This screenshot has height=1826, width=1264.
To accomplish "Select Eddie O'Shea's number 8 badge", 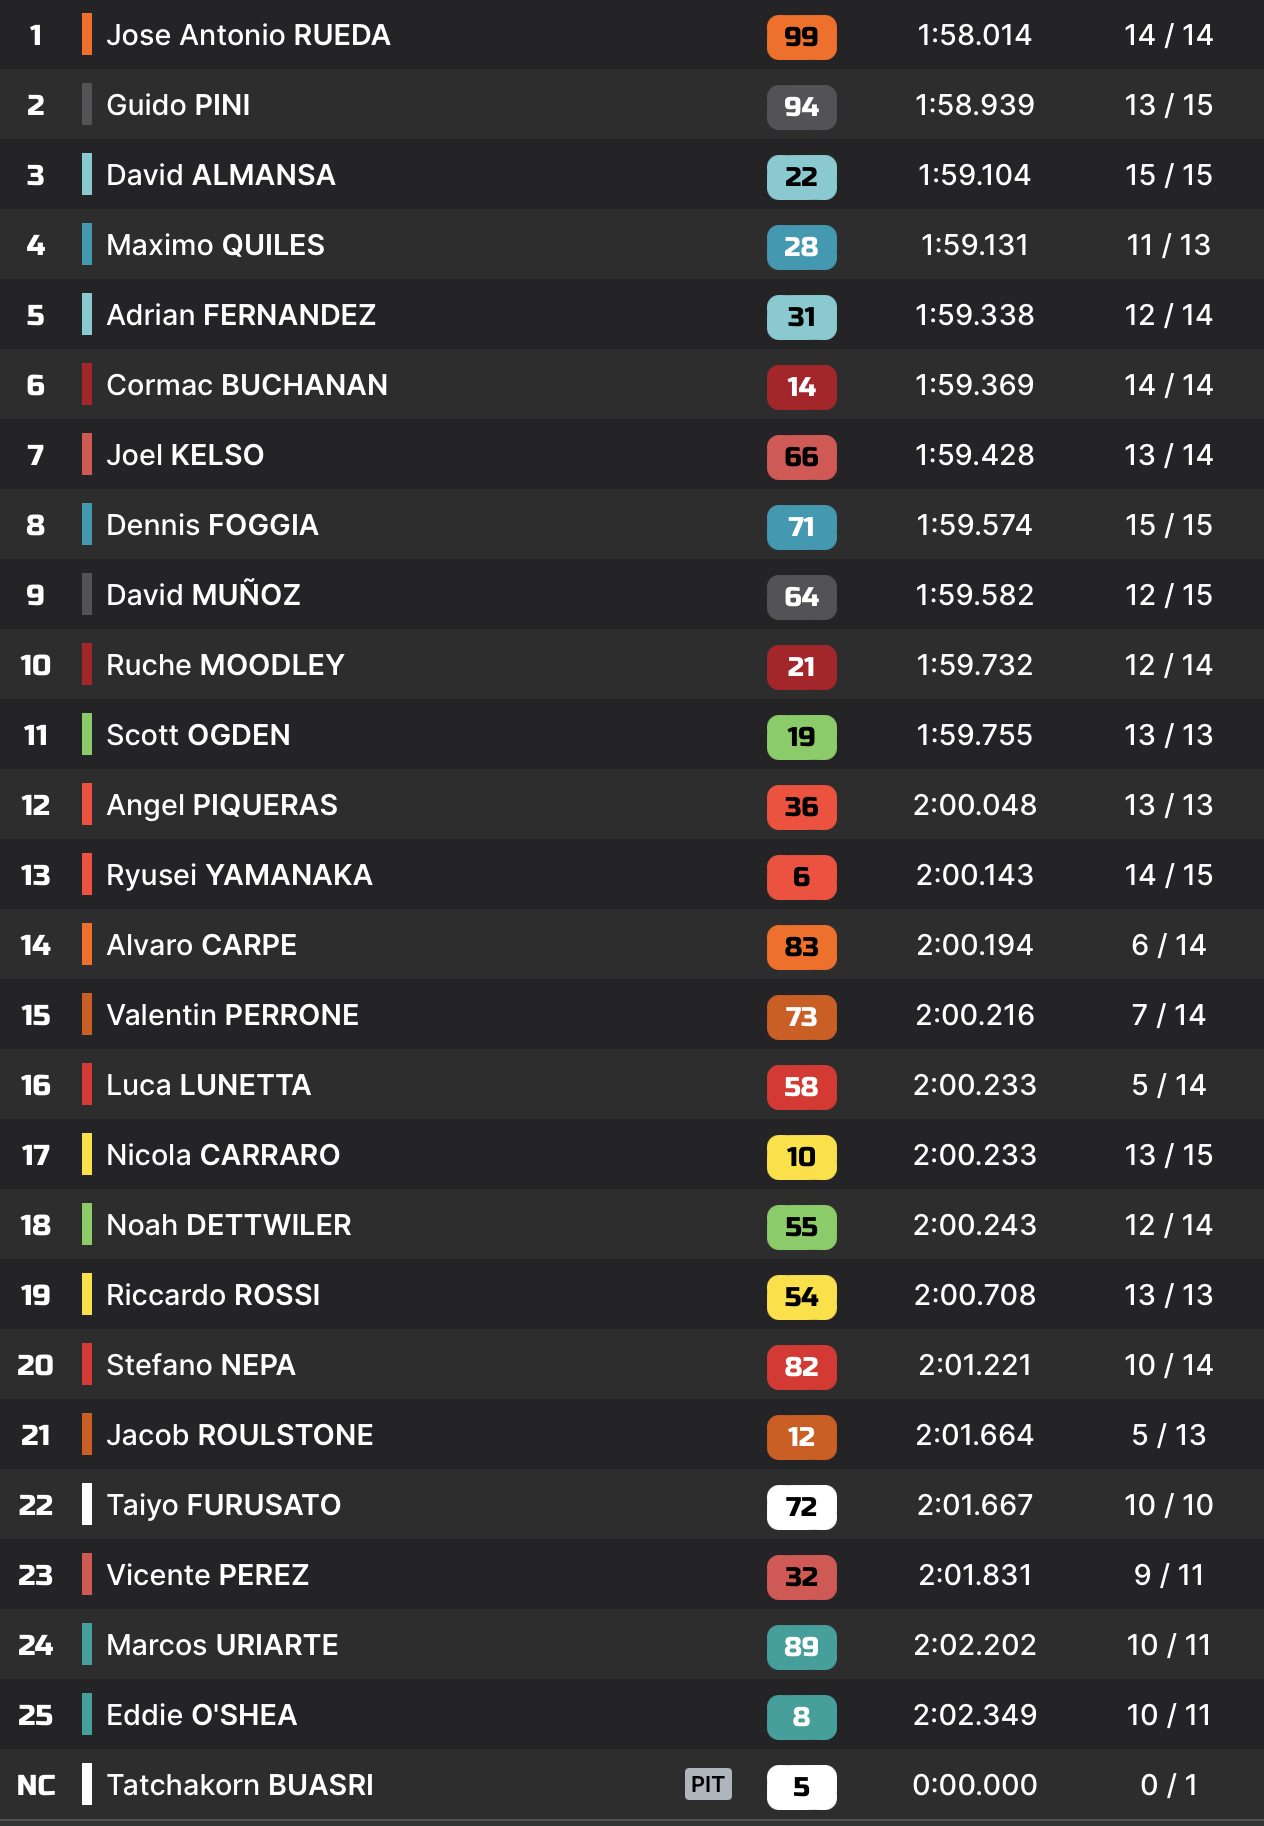I will 801,1717.
